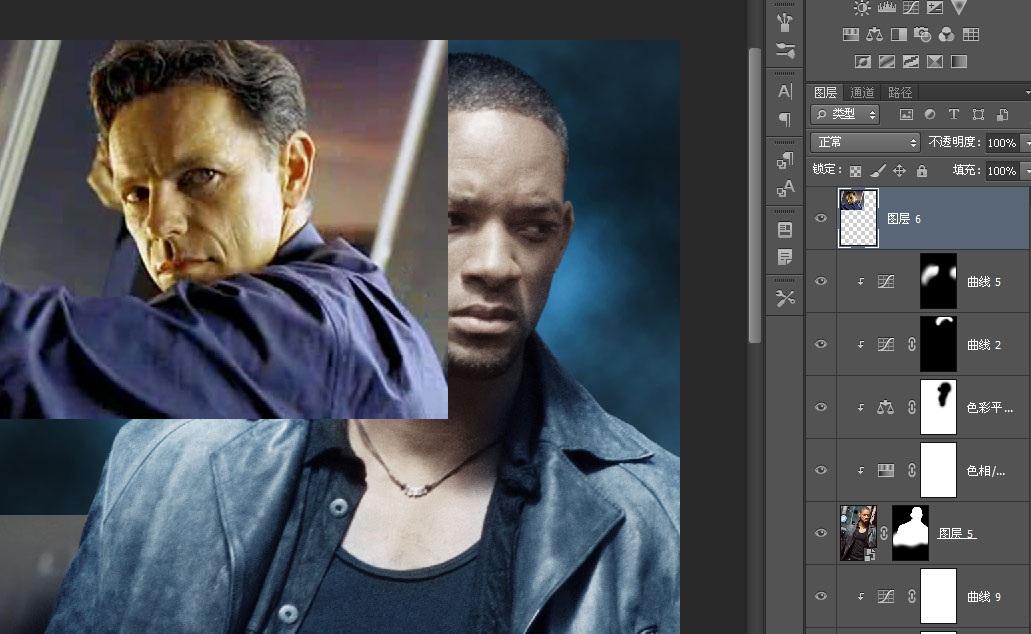
Task: Add a Color Balance adjustment from Adjustments panel
Action: tap(875, 34)
